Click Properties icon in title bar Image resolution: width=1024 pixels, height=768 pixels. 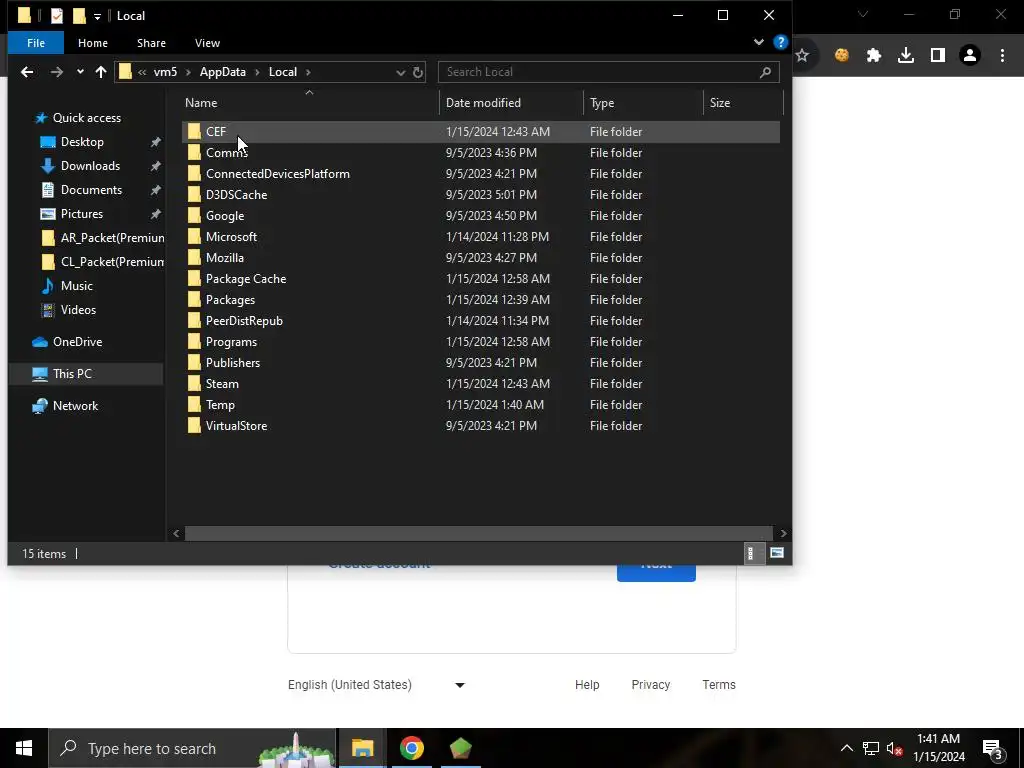click(57, 16)
